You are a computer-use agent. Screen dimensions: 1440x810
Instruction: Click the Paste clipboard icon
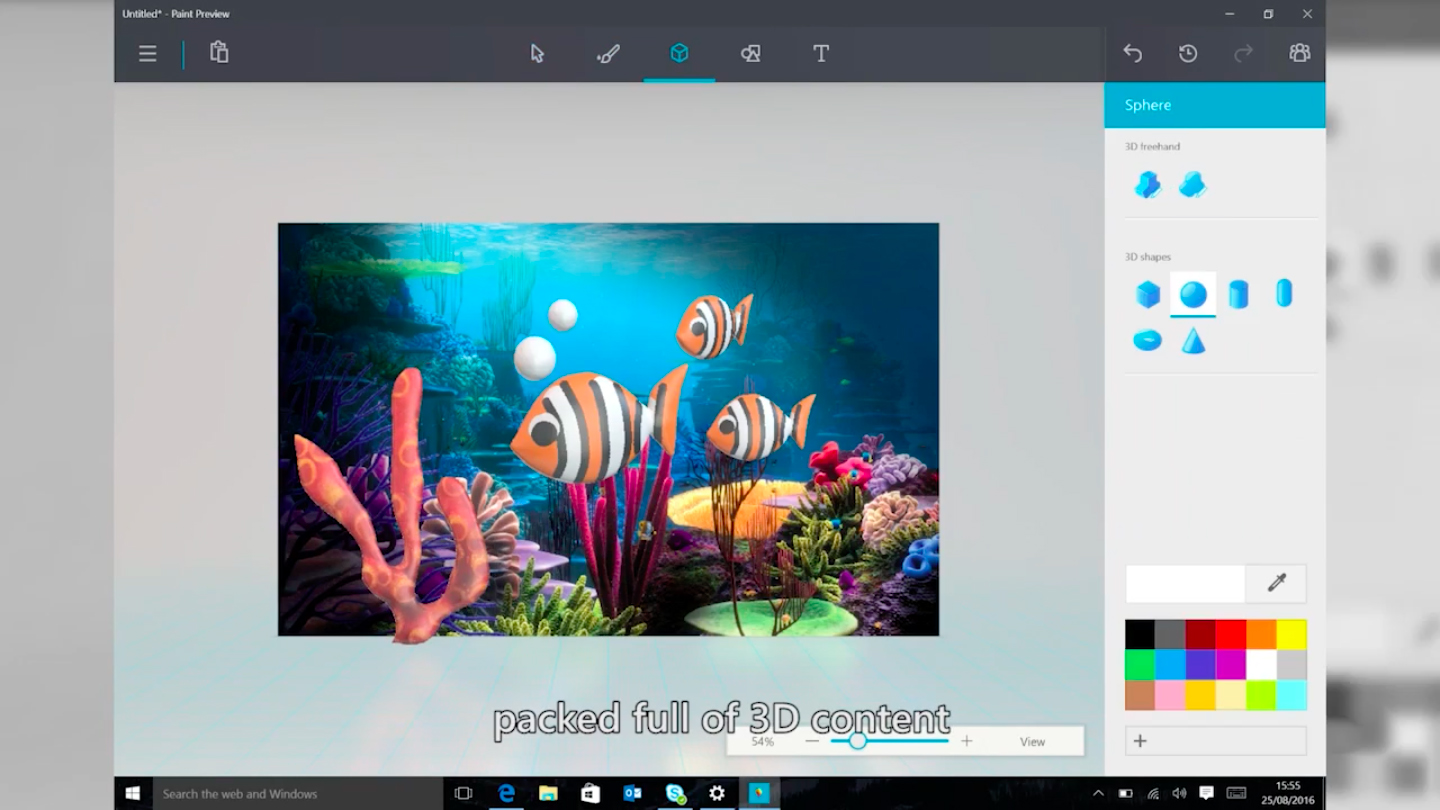click(x=219, y=53)
